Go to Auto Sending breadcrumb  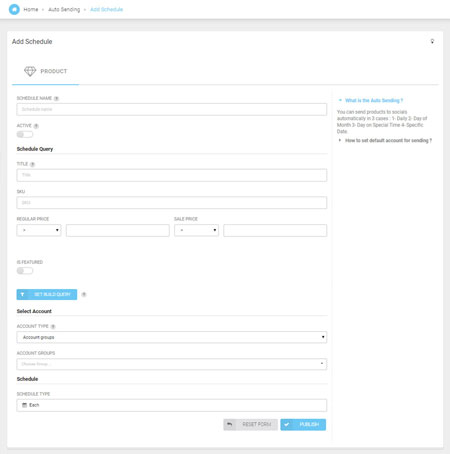(x=64, y=9)
